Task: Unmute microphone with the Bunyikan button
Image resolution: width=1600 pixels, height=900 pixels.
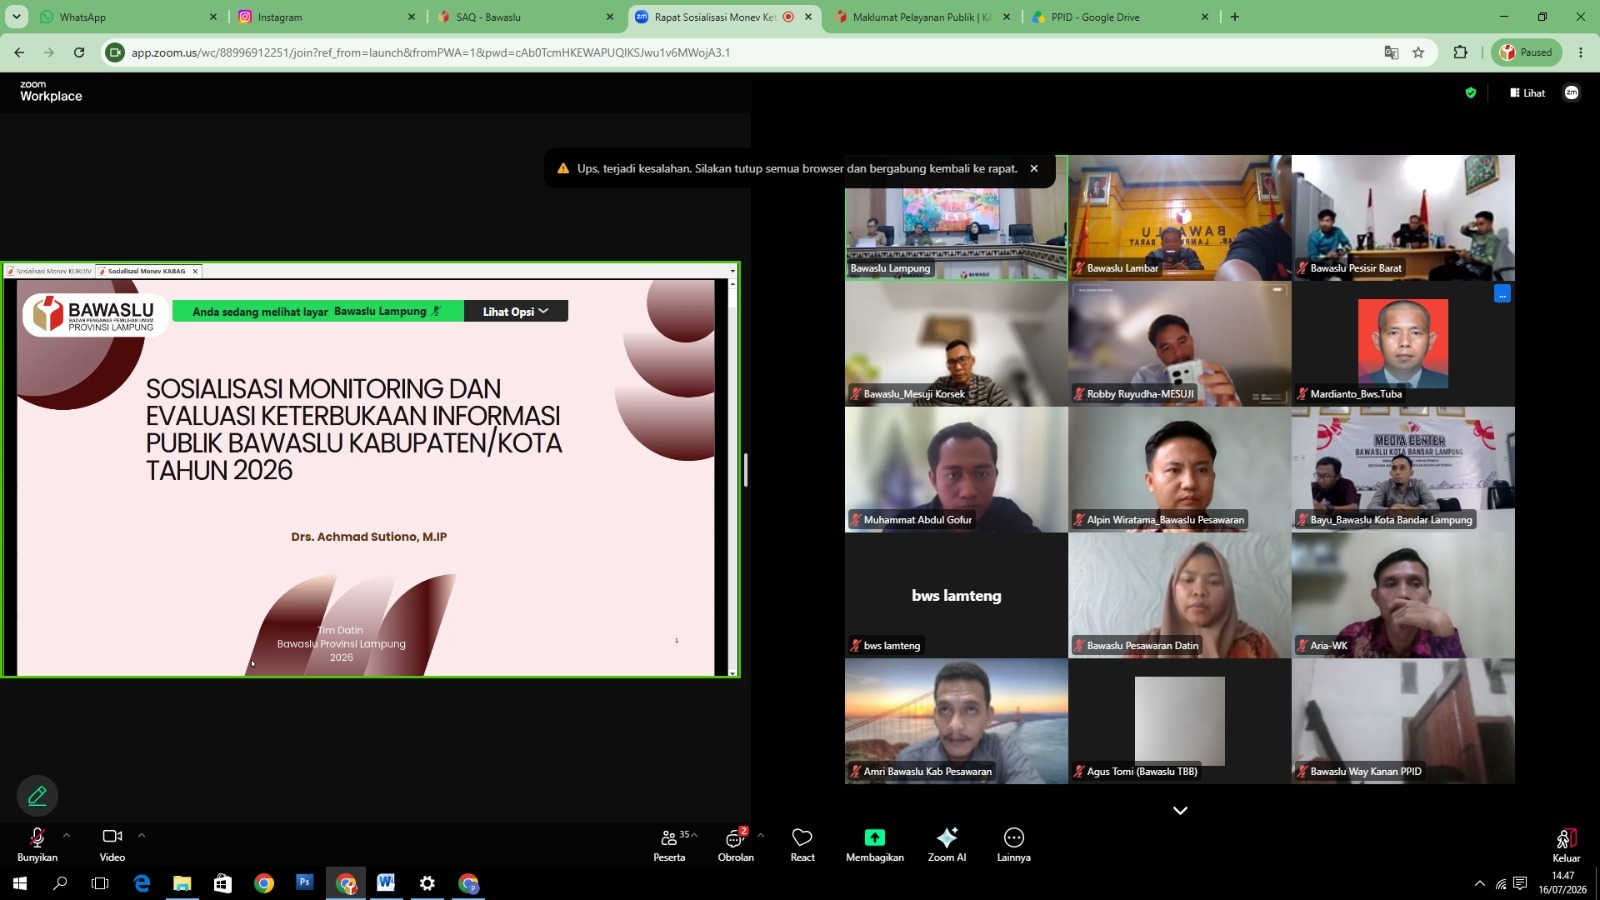Action: click(37, 844)
